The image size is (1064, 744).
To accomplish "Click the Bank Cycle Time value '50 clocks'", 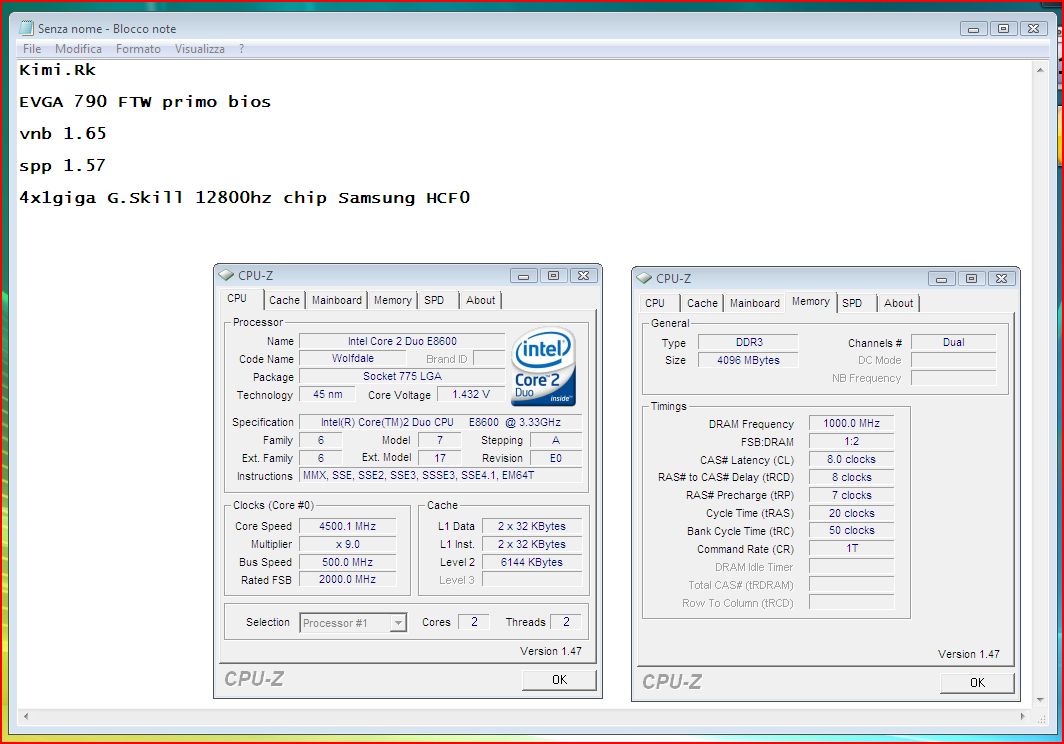I will tap(852, 530).
